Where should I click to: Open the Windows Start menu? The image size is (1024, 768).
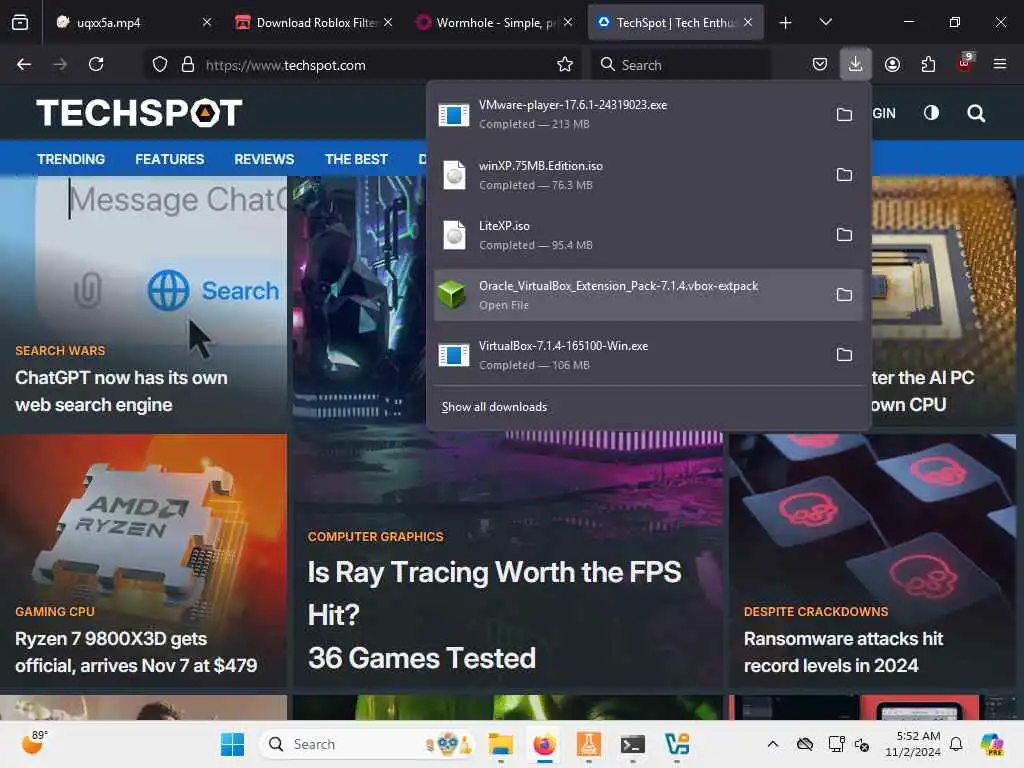pos(232,744)
